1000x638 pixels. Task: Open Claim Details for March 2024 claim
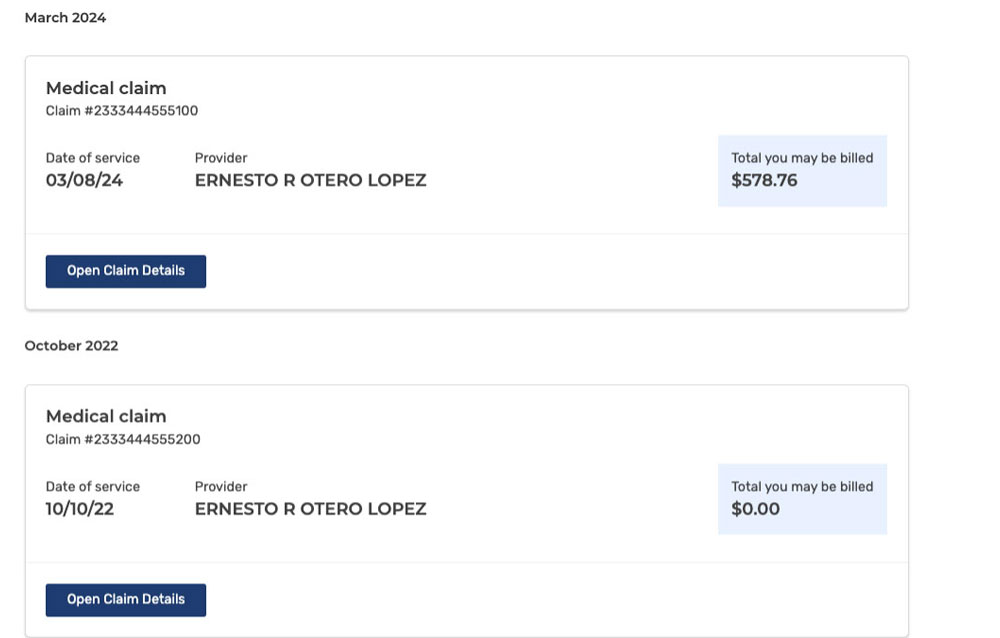pos(126,271)
